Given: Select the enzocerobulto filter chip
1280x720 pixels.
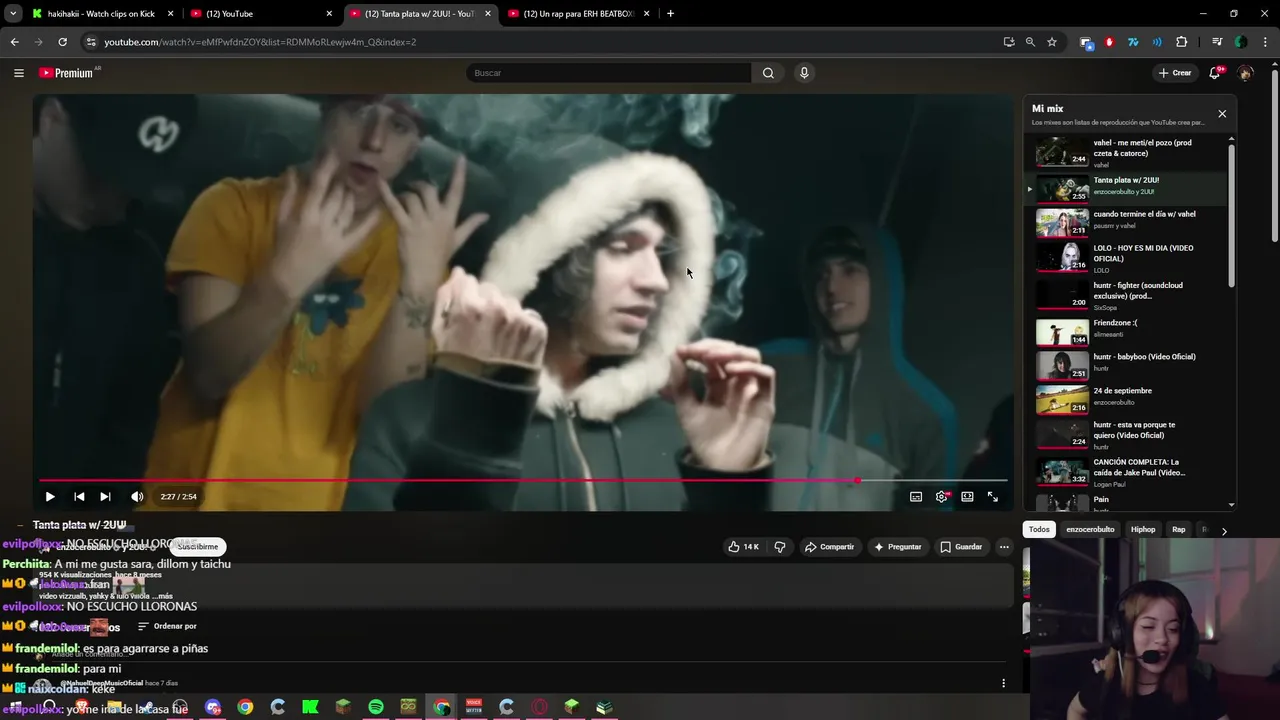Looking at the screenshot, I should pos(1090,530).
